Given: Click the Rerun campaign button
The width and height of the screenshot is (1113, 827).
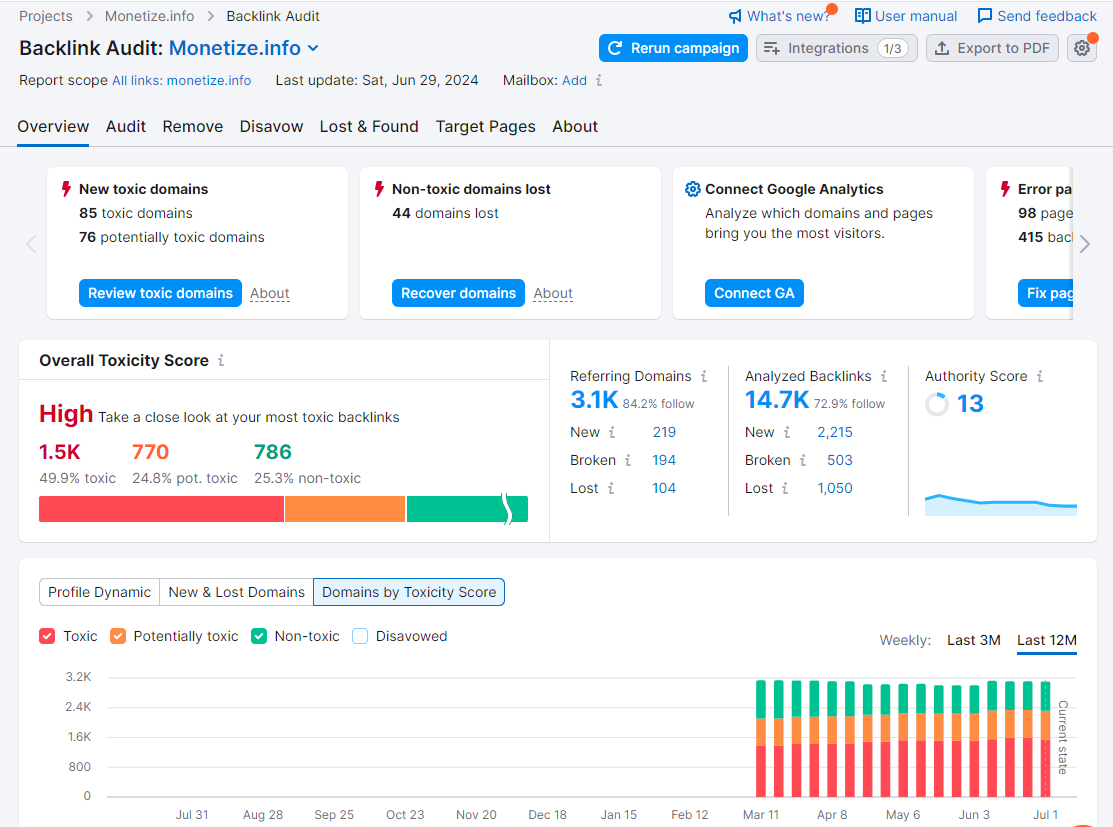Looking at the screenshot, I should pos(673,48).
